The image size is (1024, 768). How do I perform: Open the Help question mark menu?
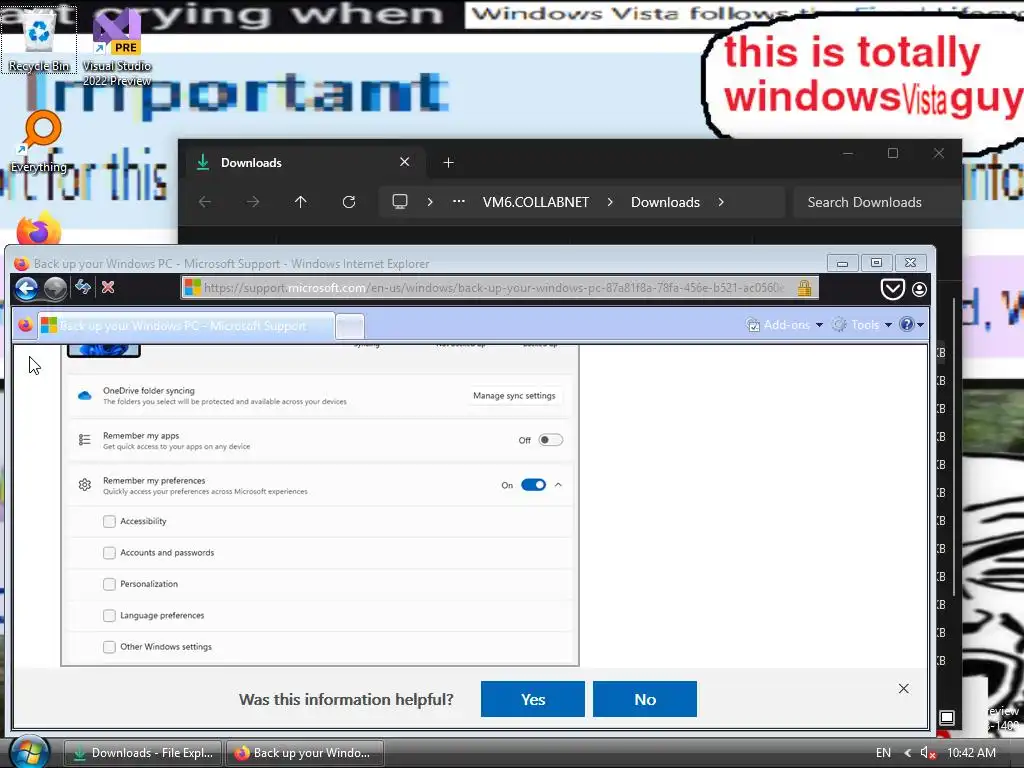[x=911, y=325]
